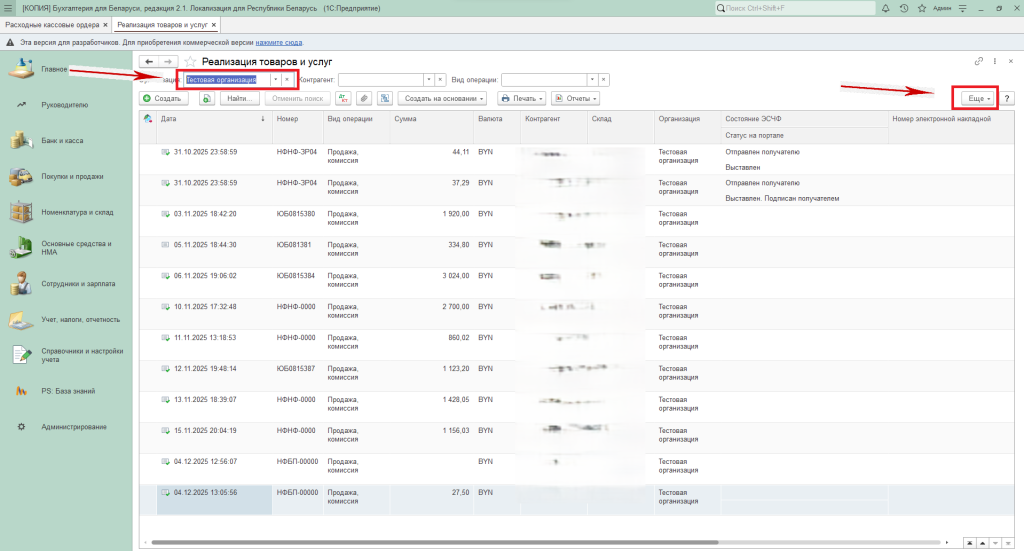Open the Покупки и продажи menu section
Screen dimensions: 1024x551
tap(72, 177)
